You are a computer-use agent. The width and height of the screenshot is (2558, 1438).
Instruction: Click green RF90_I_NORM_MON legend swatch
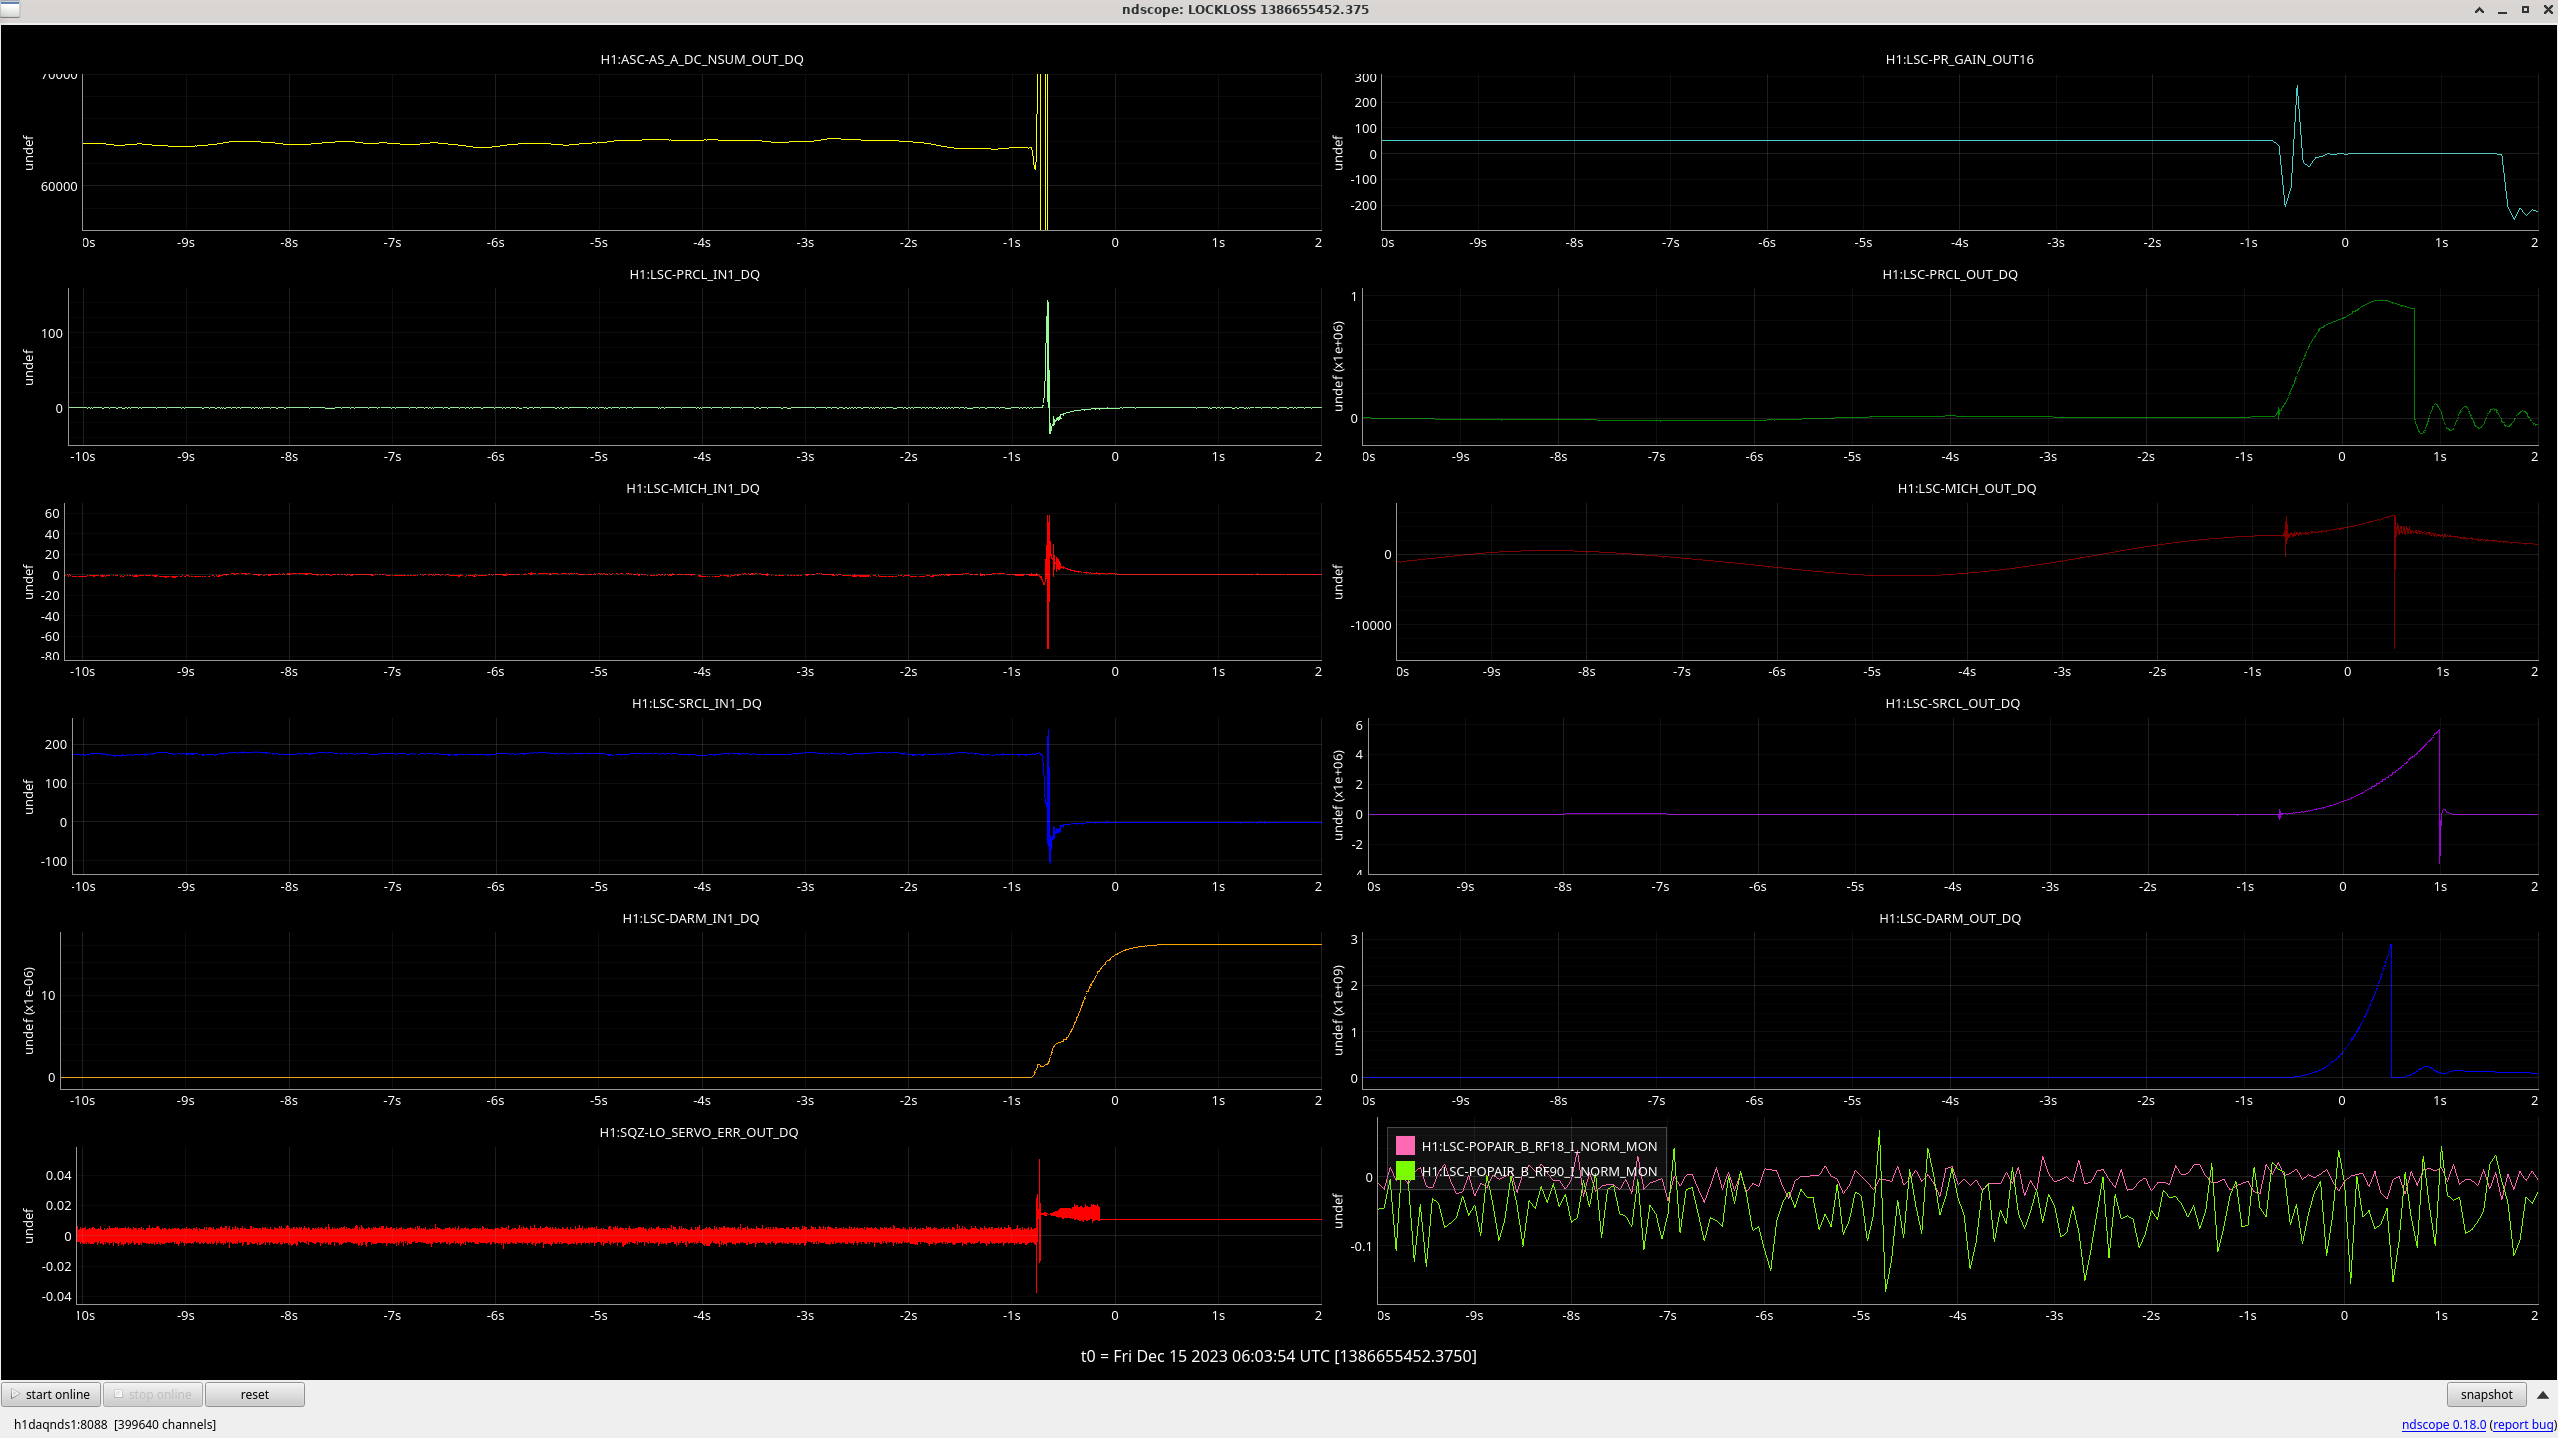(x=1405, y=1171)
